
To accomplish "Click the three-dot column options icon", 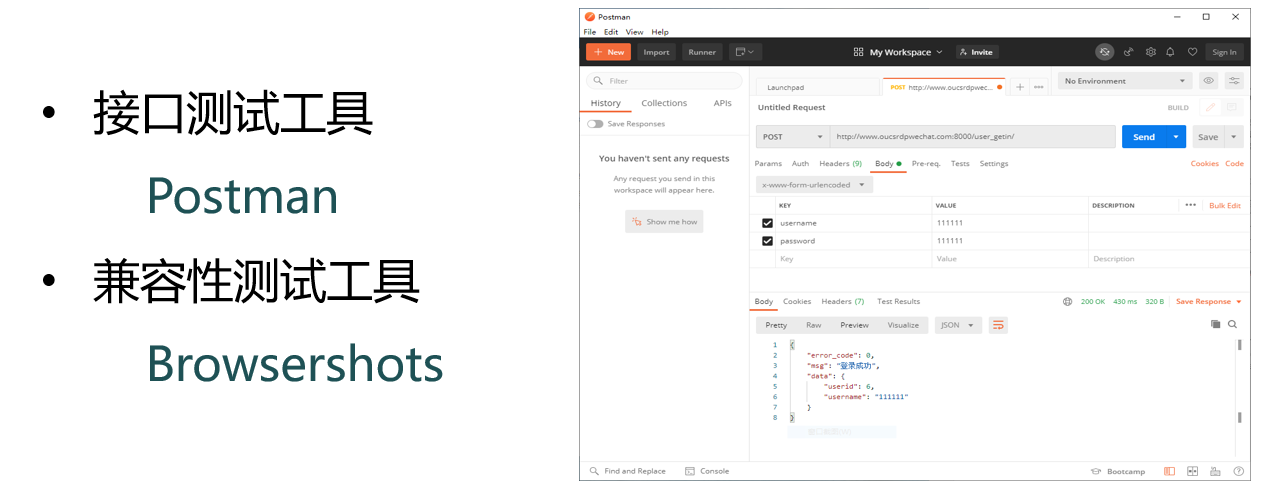I will pos(1190,205).
